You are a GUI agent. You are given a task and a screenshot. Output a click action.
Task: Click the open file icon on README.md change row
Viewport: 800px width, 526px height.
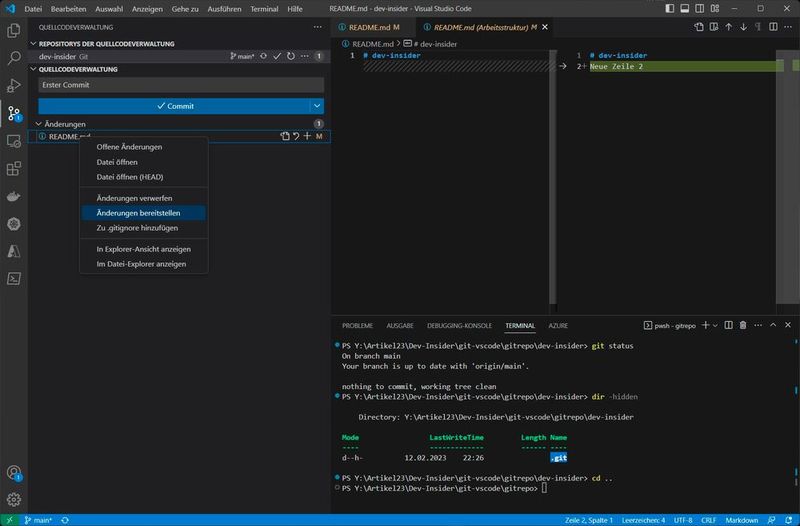click(x=285, y=136)
